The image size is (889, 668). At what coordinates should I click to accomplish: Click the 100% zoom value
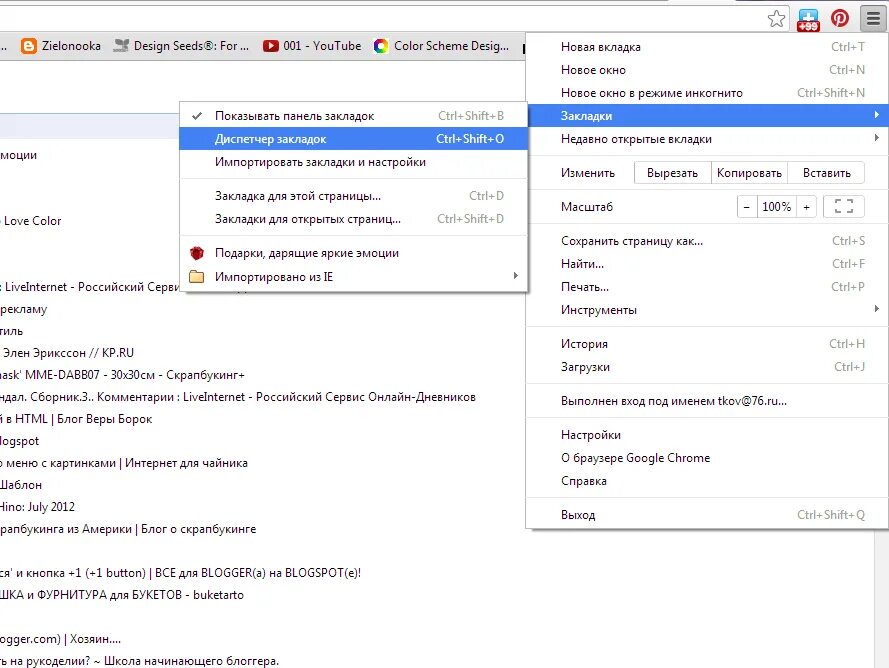click(776, 207)
